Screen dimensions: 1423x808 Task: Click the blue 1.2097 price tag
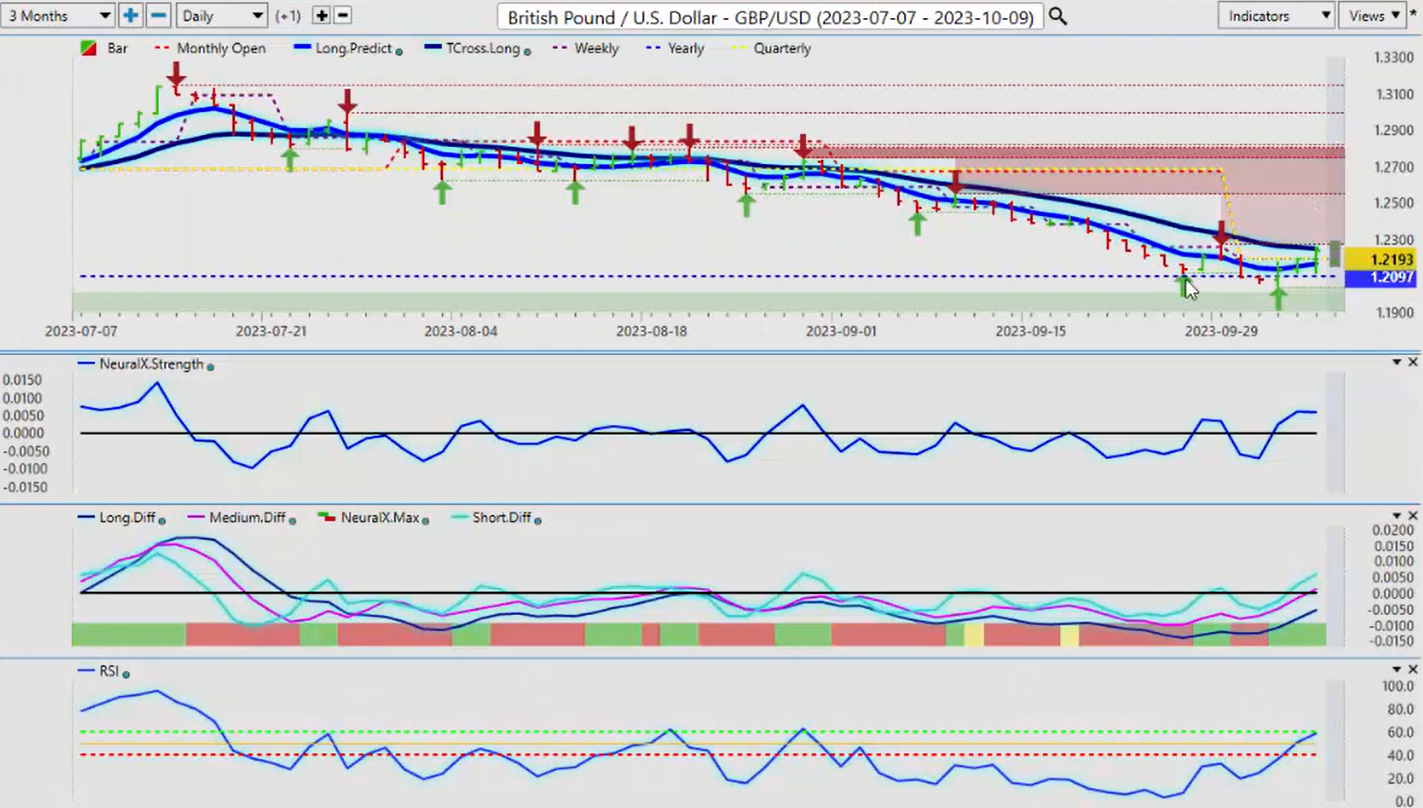pos(1378,278)
